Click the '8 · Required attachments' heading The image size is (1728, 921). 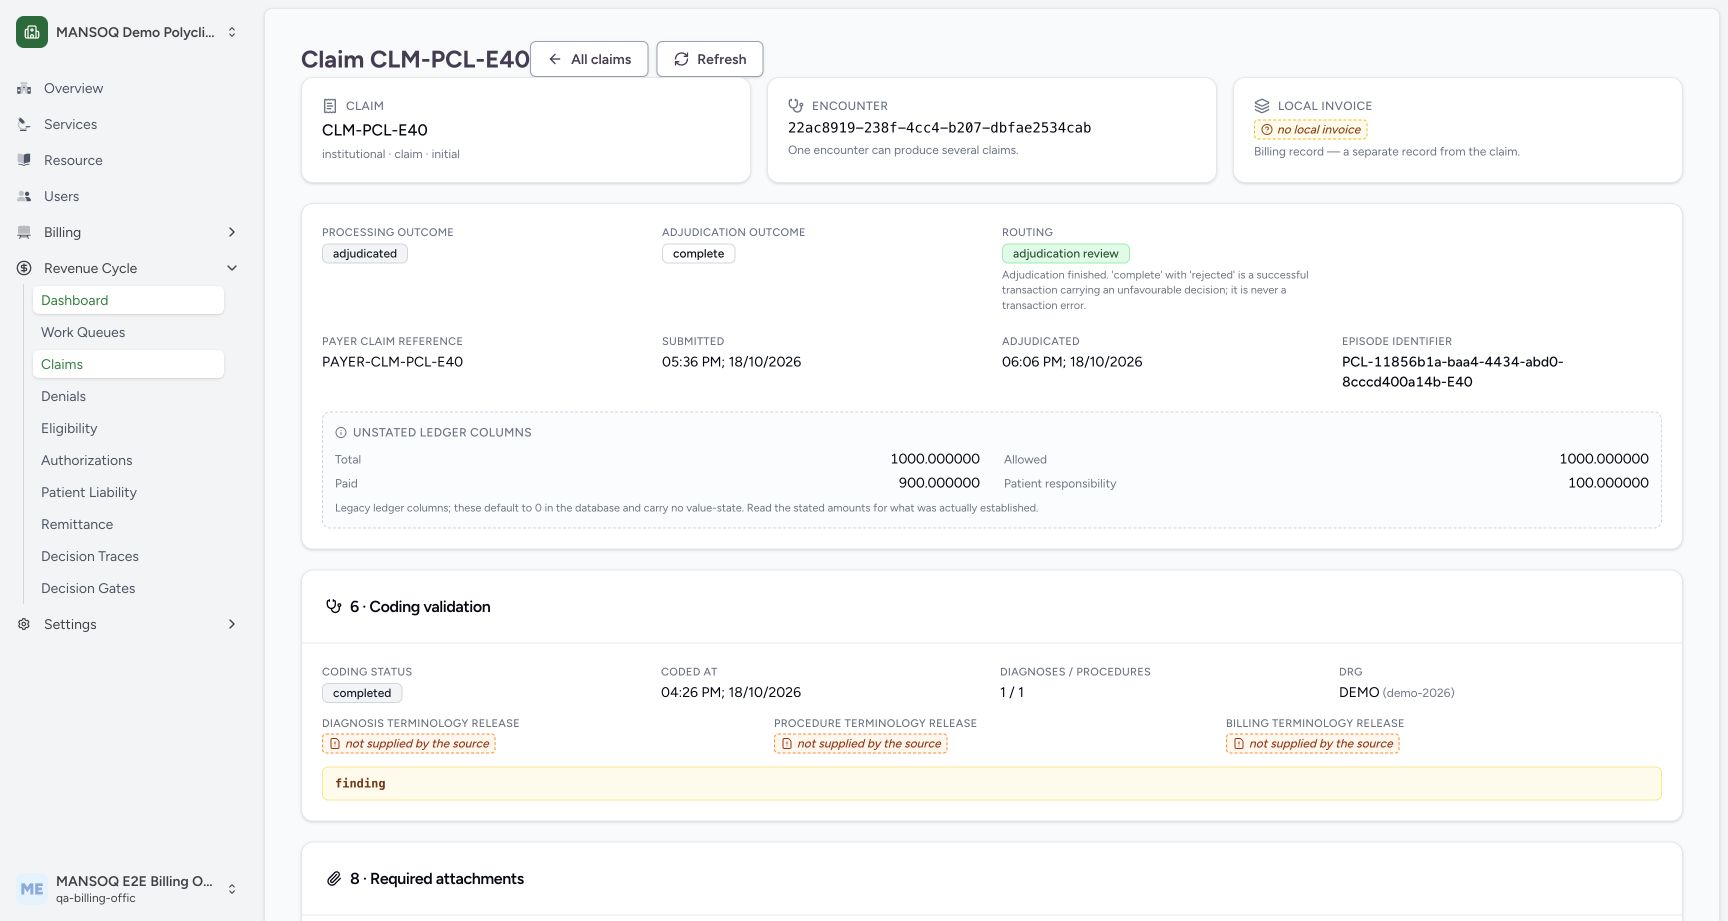coord(437,879)
